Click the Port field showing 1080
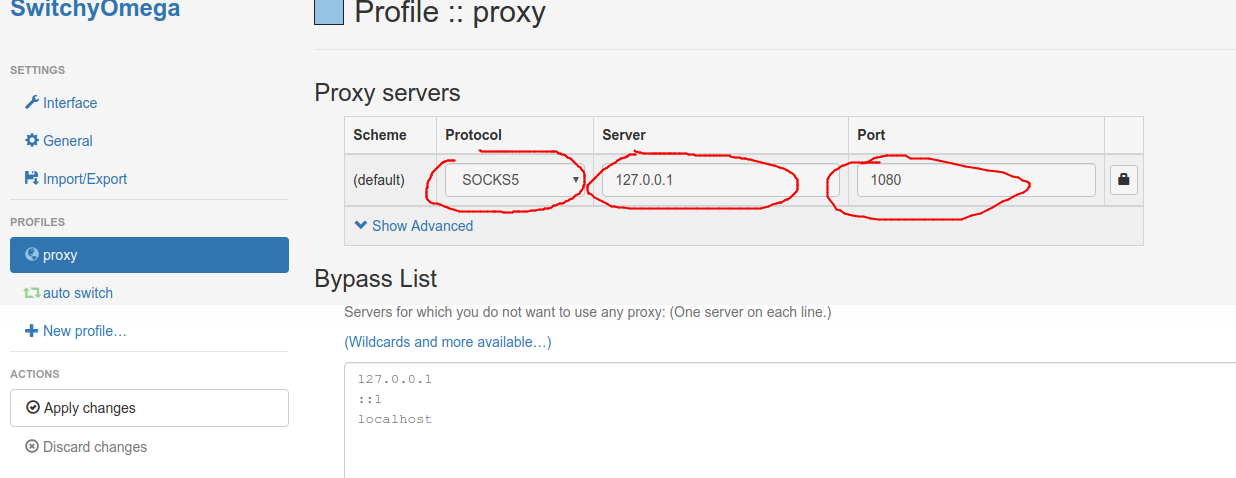Viewport: 1236px width, 478px height. 976,180
